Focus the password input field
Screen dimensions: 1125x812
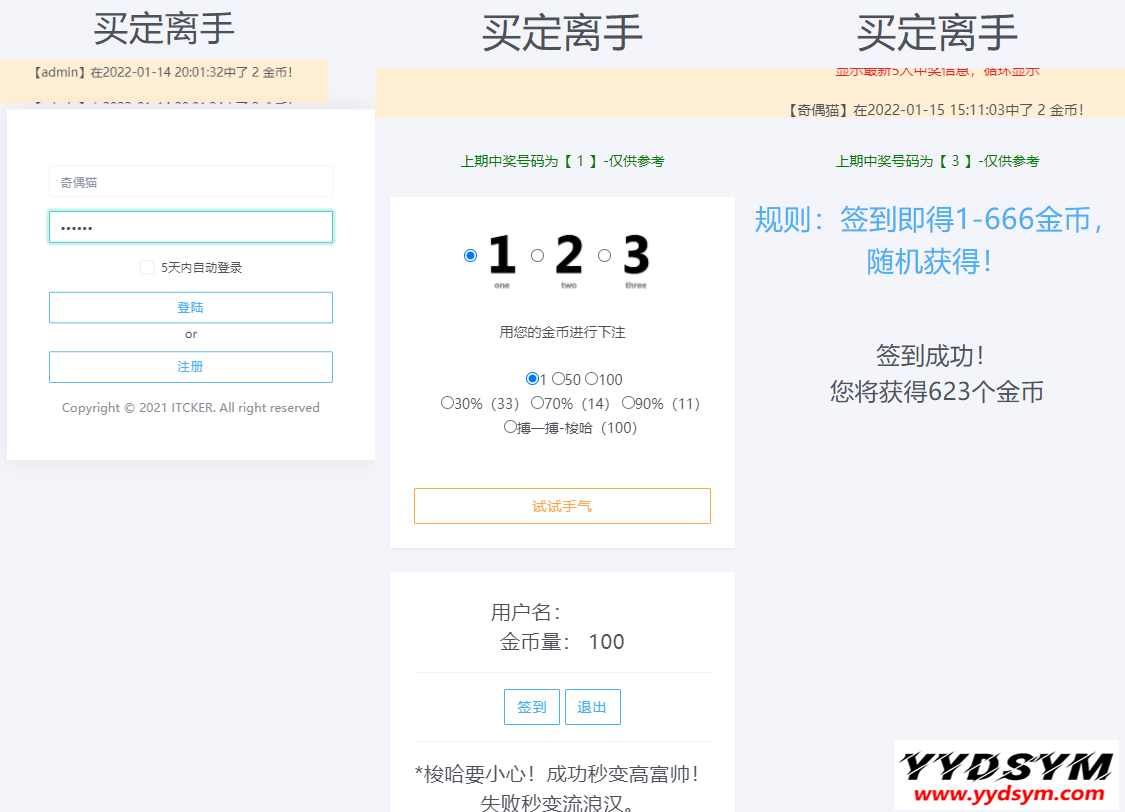click(x=190, y=227)
